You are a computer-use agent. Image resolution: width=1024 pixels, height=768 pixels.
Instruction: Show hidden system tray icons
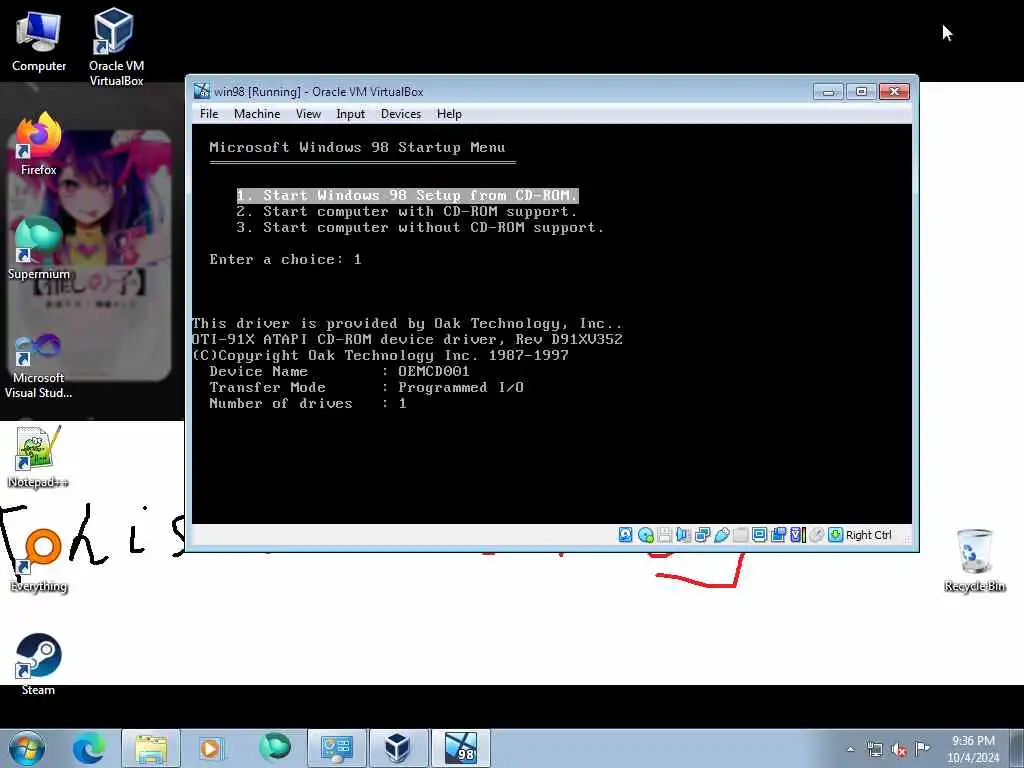click(x=850, y=749)
